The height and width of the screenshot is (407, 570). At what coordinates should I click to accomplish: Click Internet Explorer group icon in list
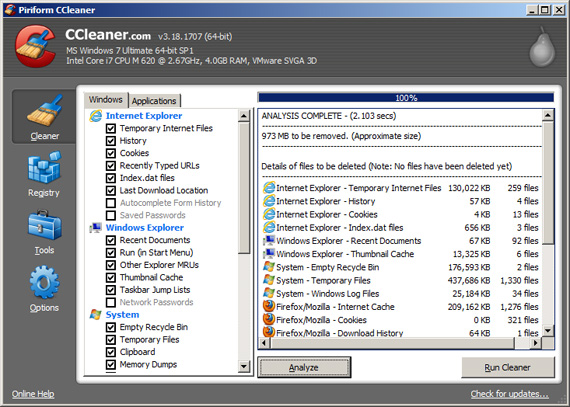point(96,116)
